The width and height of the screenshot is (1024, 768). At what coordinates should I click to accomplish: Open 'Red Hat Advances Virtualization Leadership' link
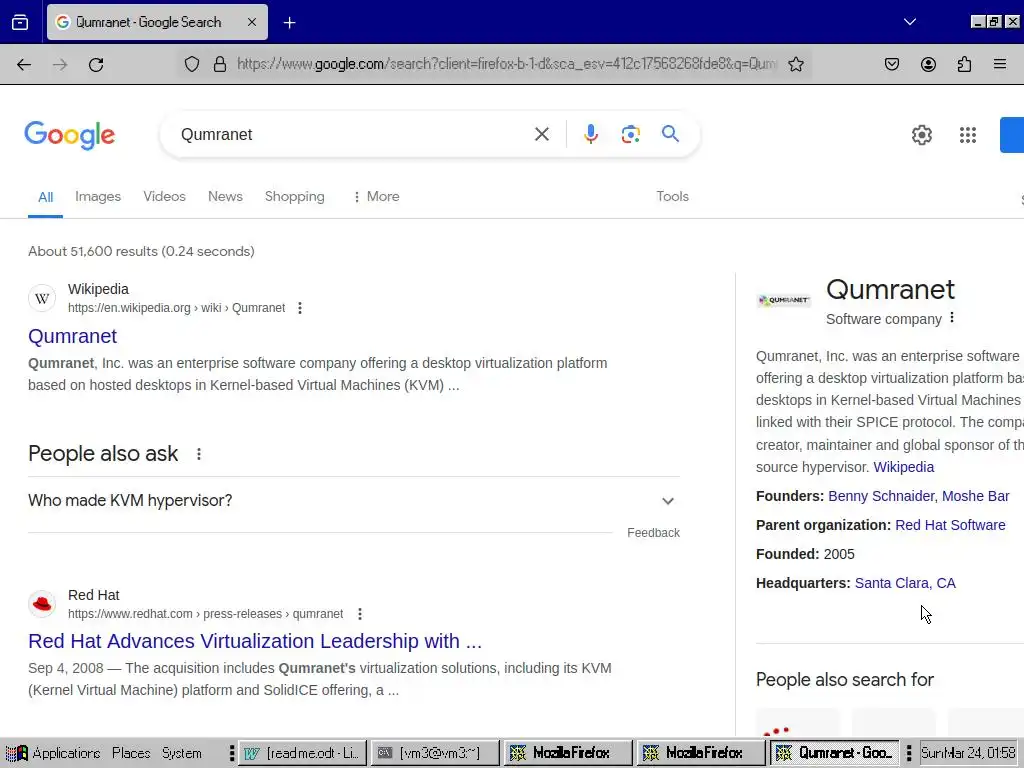255,641
